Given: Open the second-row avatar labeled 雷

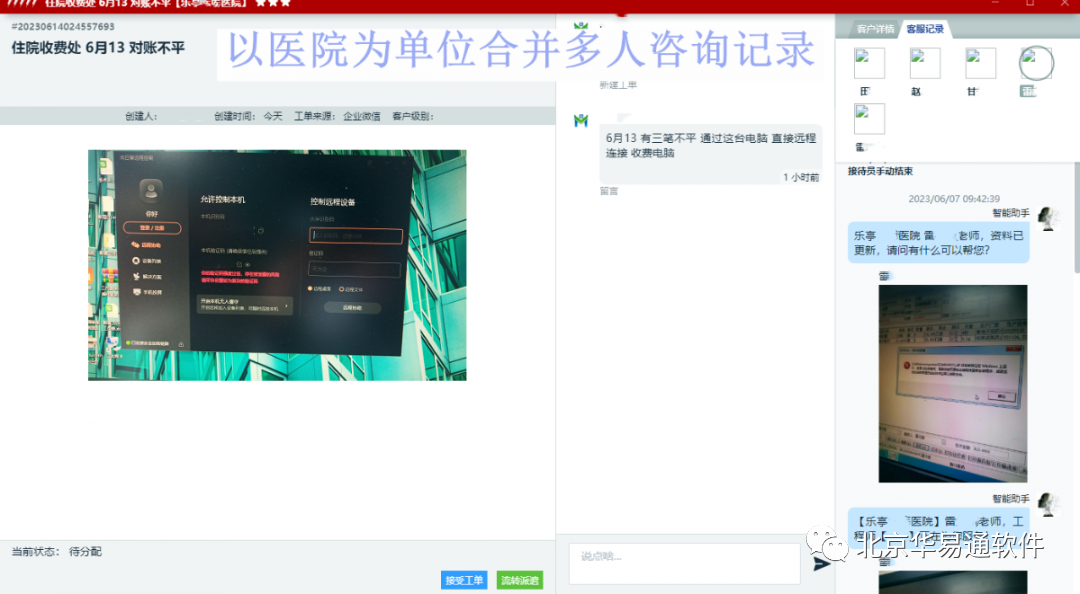Looking at the screenshot, I should point(869,119).
